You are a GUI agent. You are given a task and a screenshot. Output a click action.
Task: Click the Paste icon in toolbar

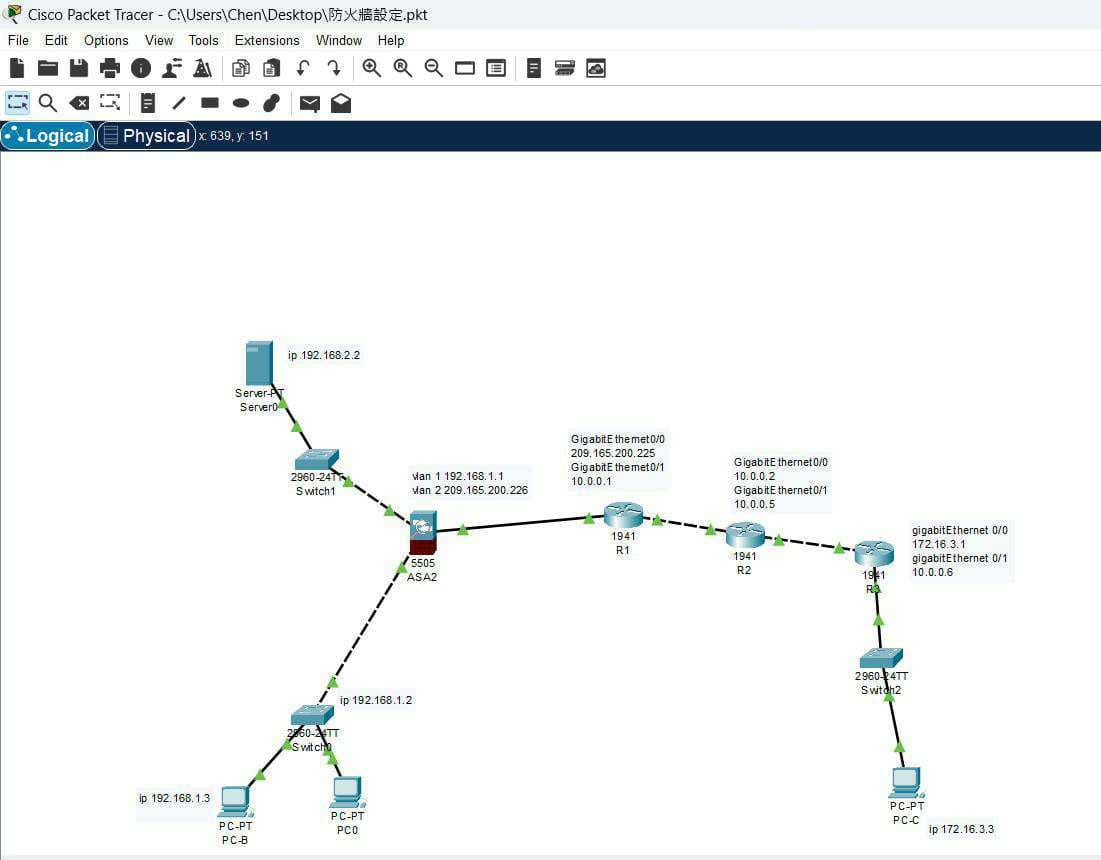[x=271, y=68]
